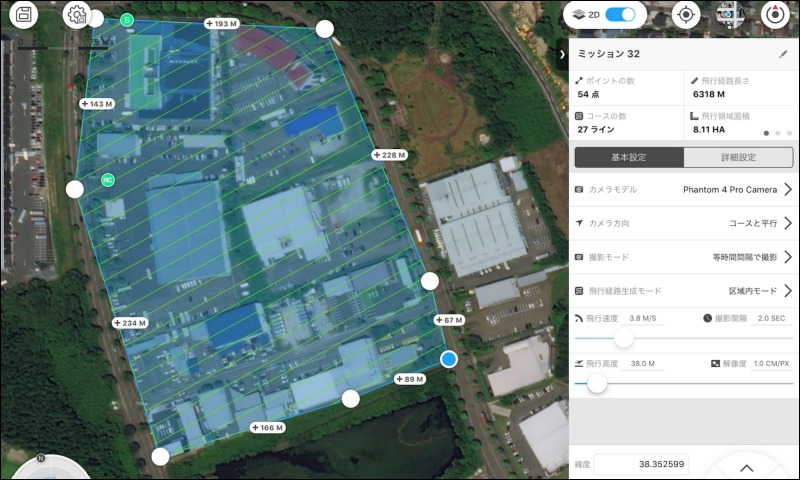Image resolution: width=800 pixels, height=480 pixels.
Task: Click the カメラ方向 arrow icon
Action: [579, 223]
